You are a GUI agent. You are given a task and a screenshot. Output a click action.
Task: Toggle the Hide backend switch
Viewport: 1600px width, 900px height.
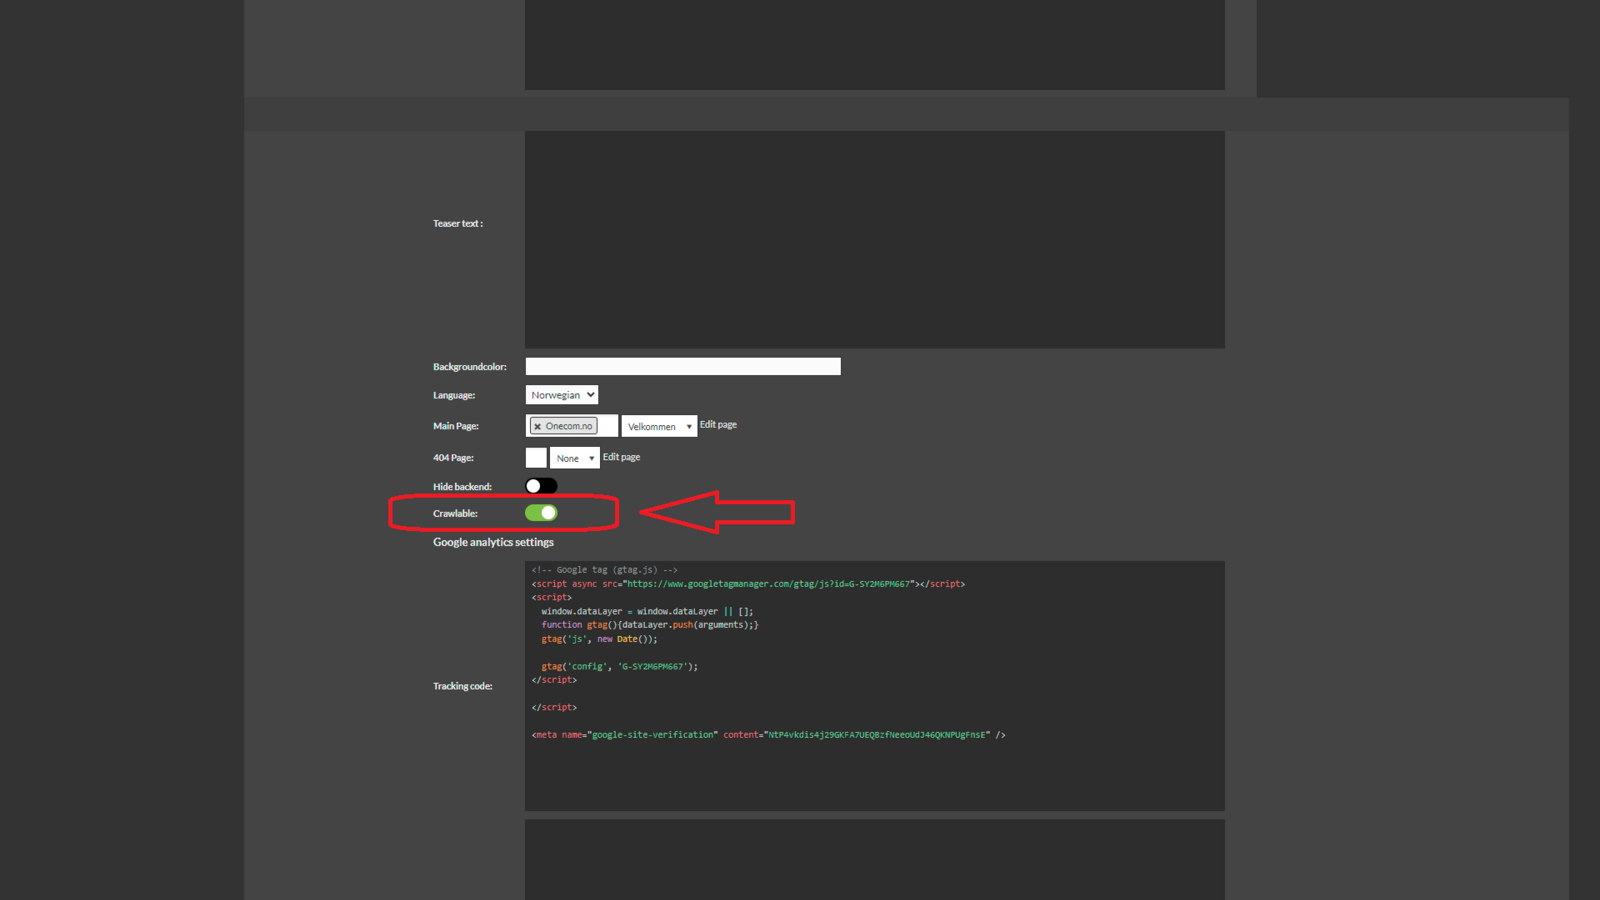541,486
